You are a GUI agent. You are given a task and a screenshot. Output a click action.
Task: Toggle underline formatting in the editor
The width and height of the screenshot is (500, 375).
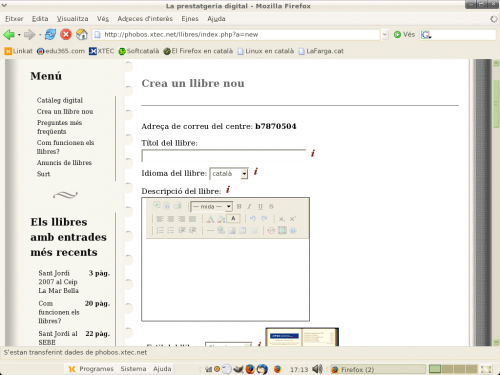pos(260,207)
